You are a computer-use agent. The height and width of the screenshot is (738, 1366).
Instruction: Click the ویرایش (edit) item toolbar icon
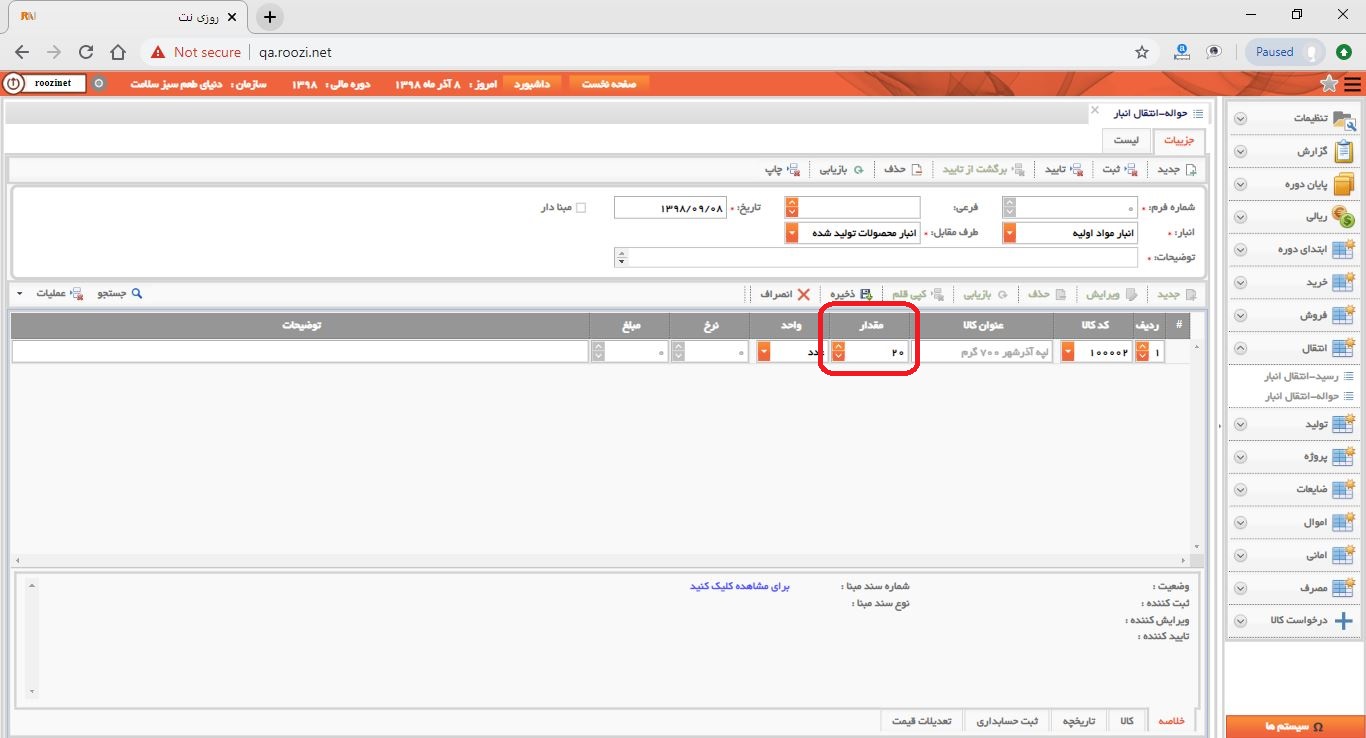coord(1132,295)
